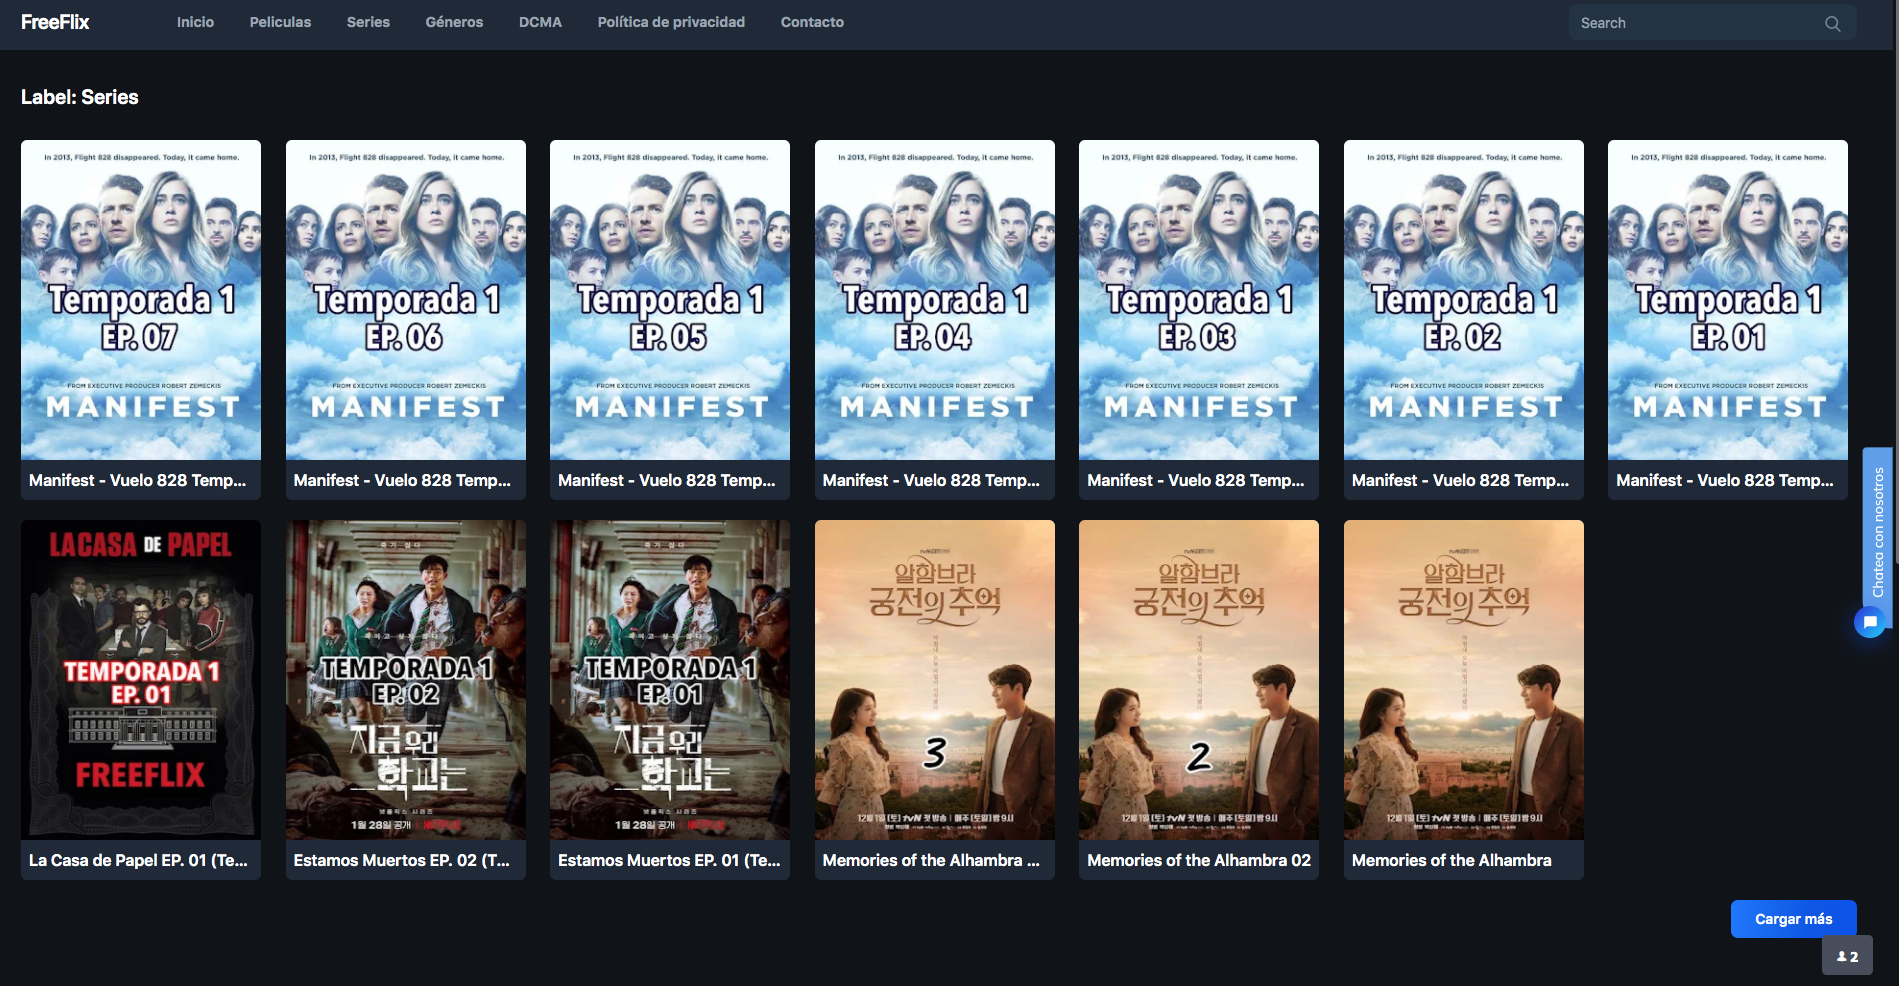Click the Manifest title under EP. 03 poster
1899x986 pixels.
click(1196, 480)
